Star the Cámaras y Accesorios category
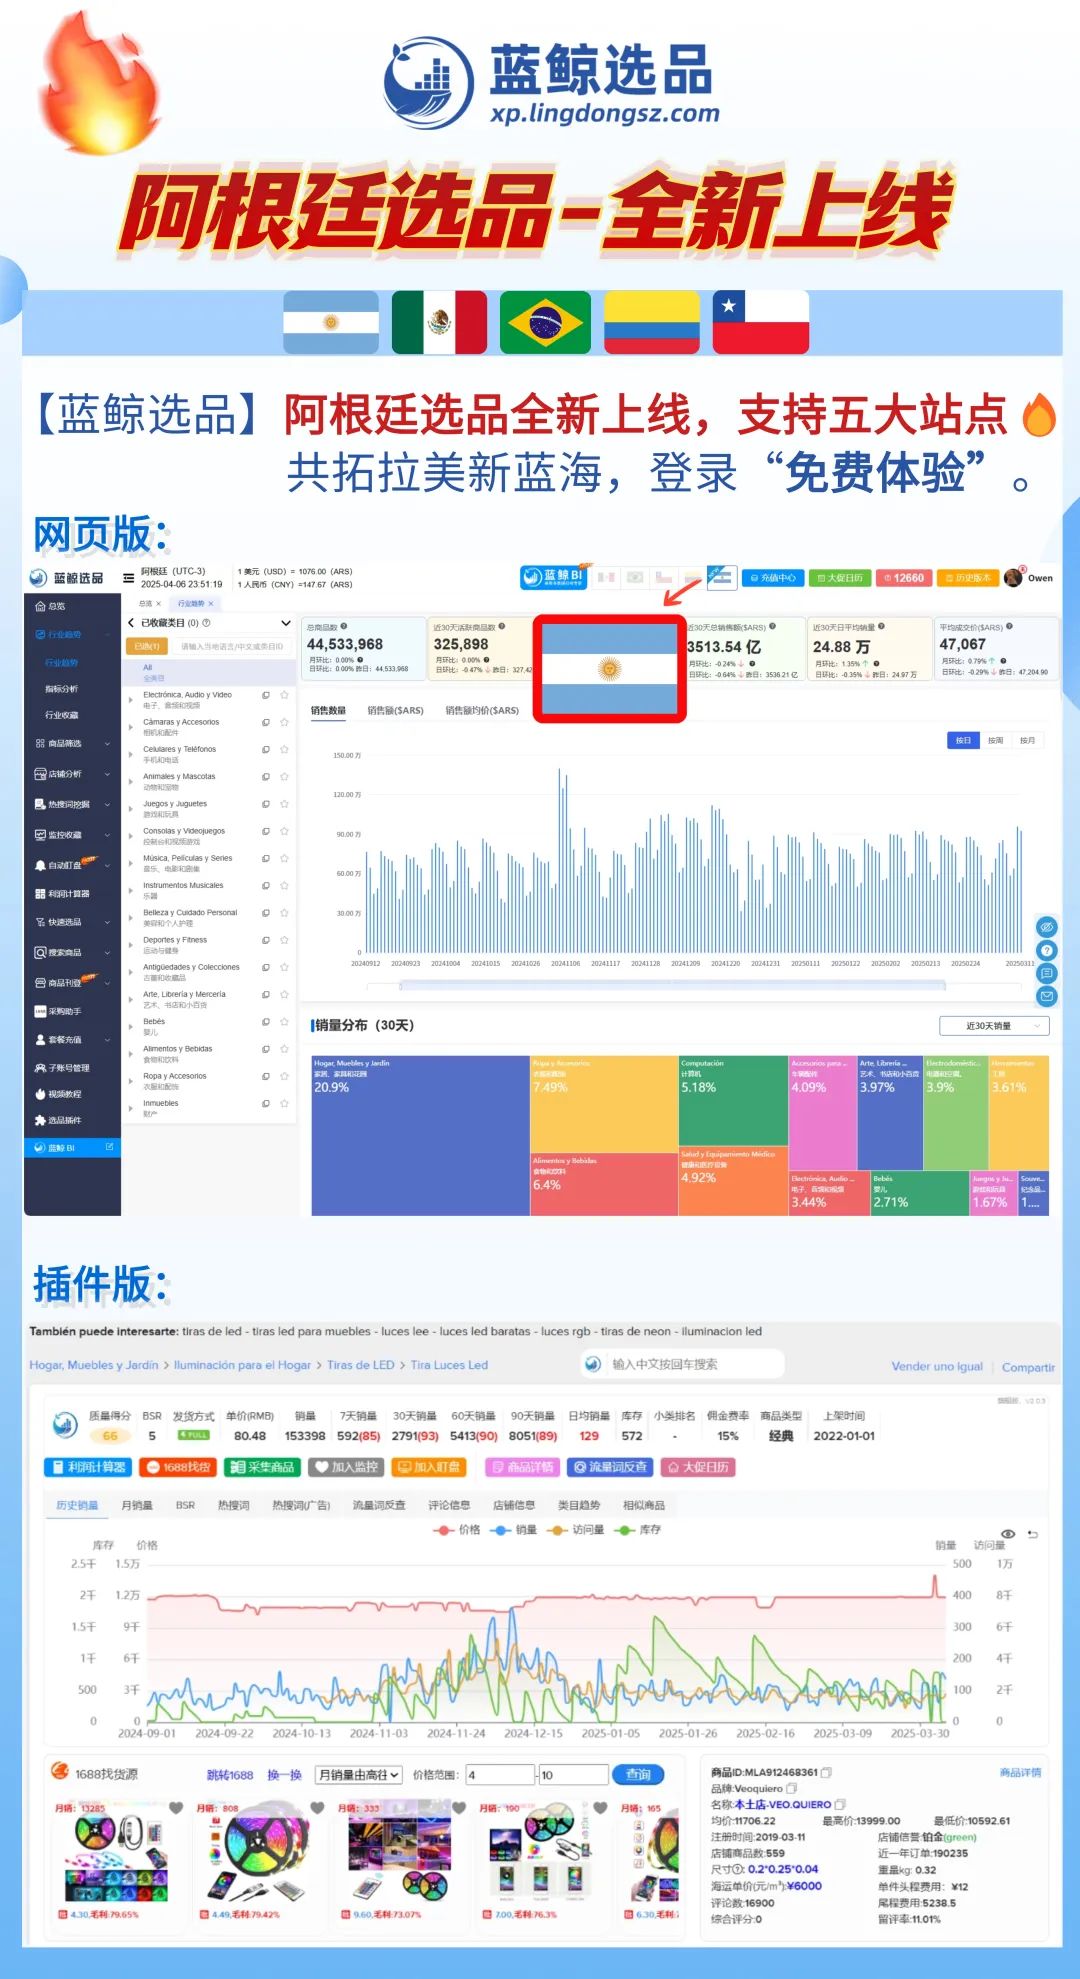 [x=284, y=722]
